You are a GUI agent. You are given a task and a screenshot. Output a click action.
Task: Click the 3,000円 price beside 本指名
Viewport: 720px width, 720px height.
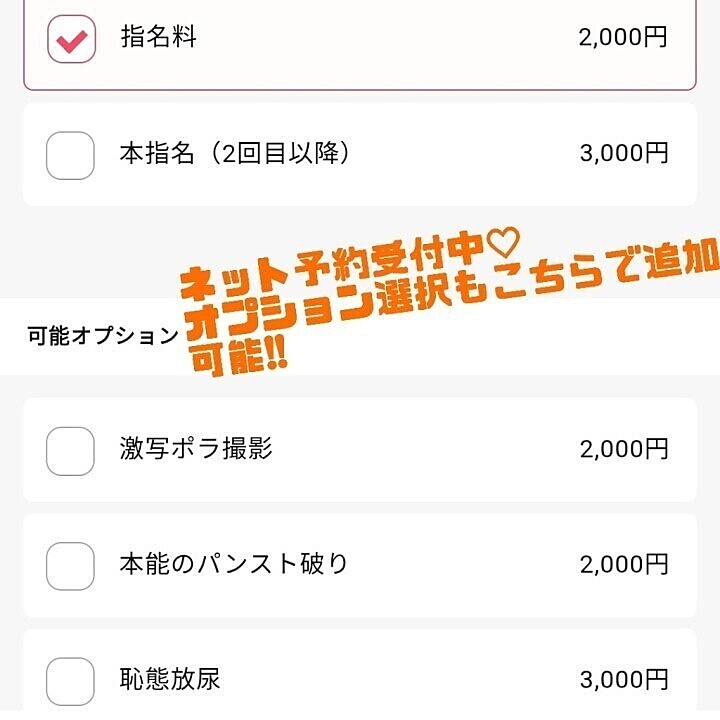point(624,155)
